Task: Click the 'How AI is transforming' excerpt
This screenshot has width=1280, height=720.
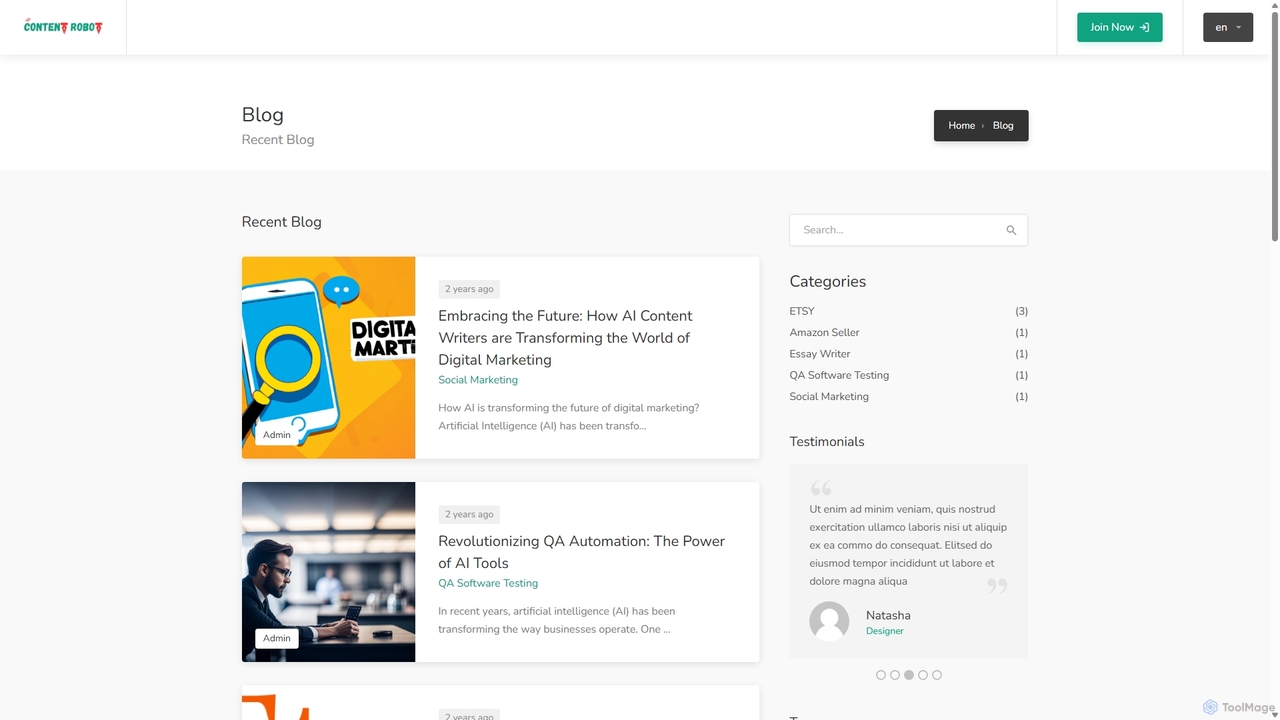Action: tap(569, 417)
